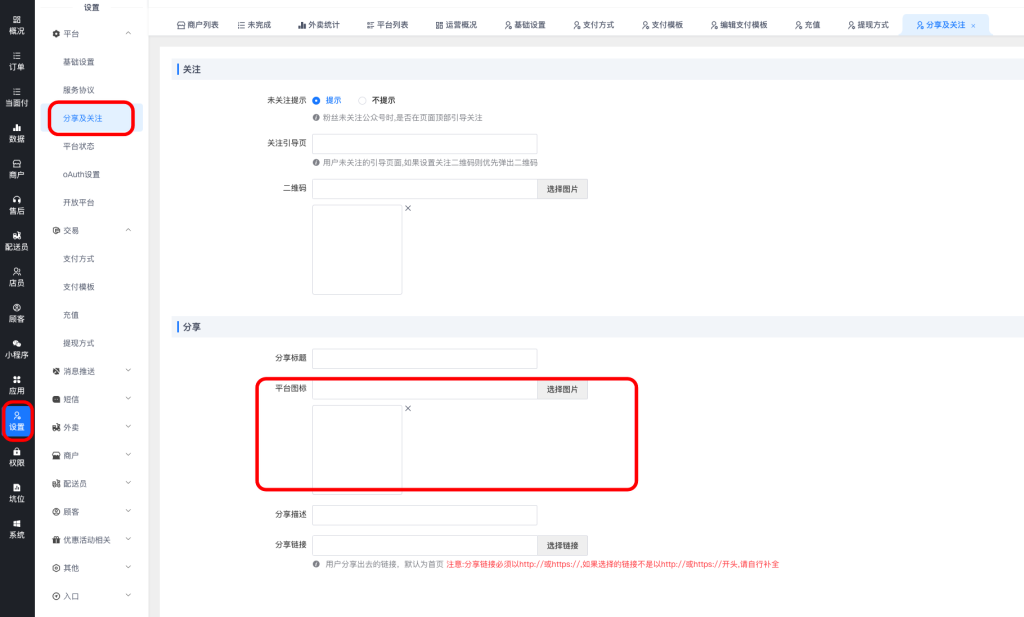
Task: Select the 提示 radio option
Action: [x=317, y=100]
